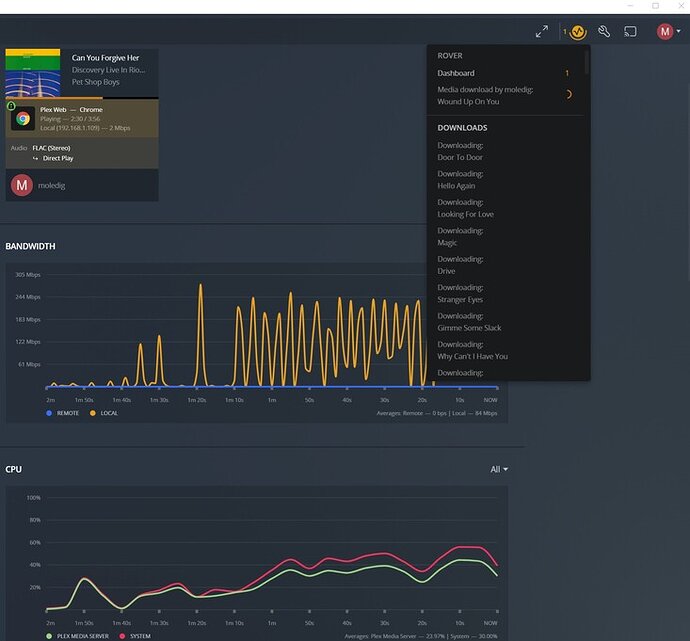Toggle the SYSTEM CPU legend item
This screenshot has width=690, height=641.
(135, 636)
